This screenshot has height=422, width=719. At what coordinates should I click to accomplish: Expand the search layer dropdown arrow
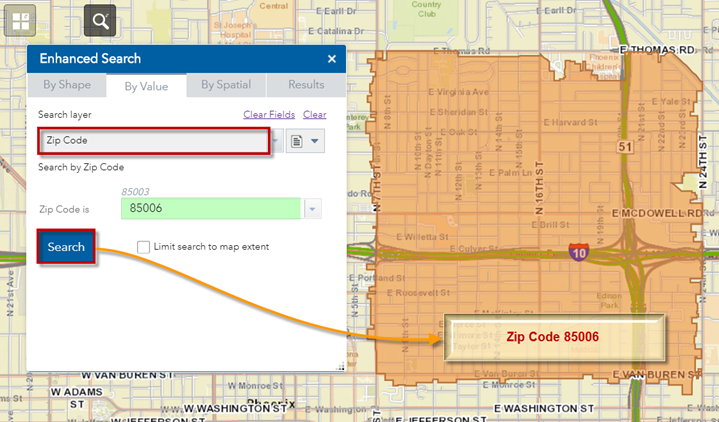click(275, 141)
